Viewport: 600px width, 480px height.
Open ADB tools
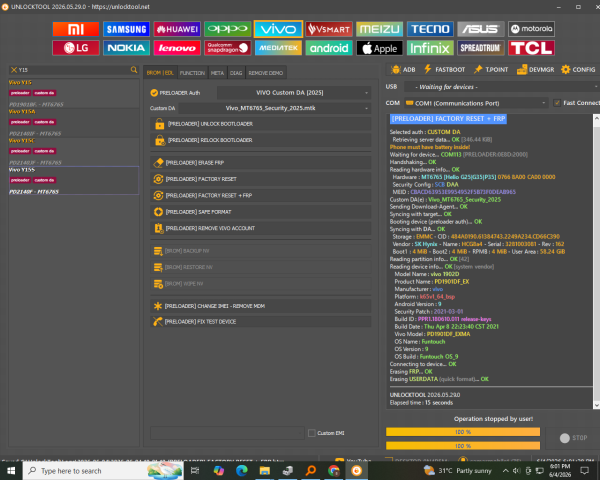point(403,69)
